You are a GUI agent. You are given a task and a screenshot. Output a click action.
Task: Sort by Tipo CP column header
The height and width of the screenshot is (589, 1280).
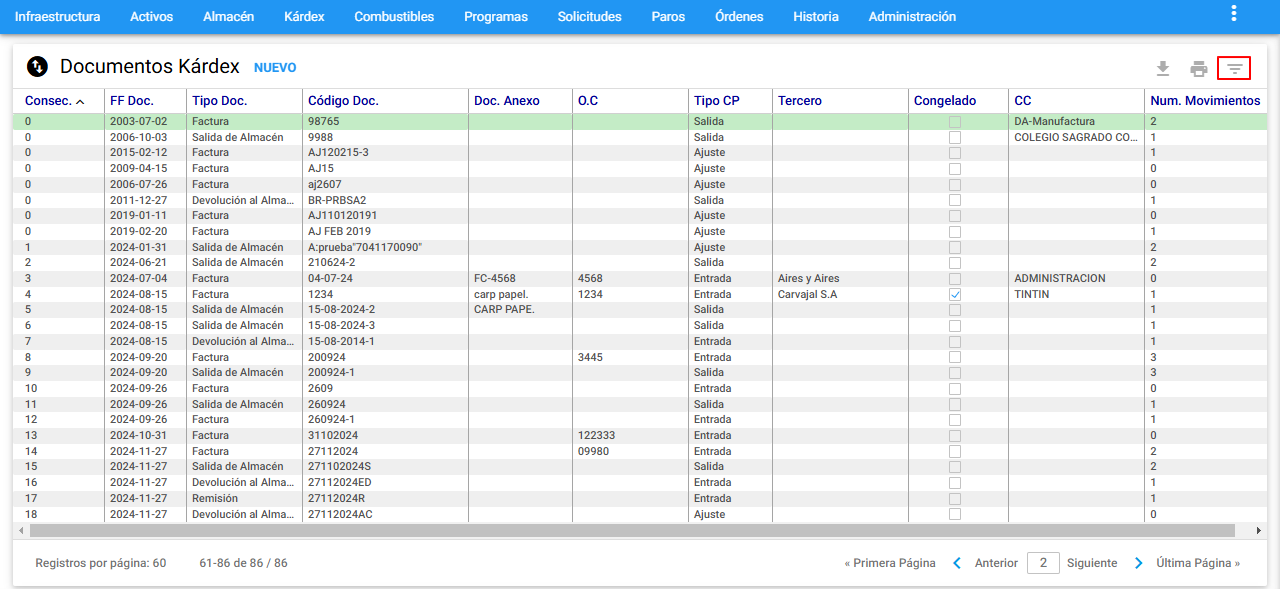tap(716, 101)
